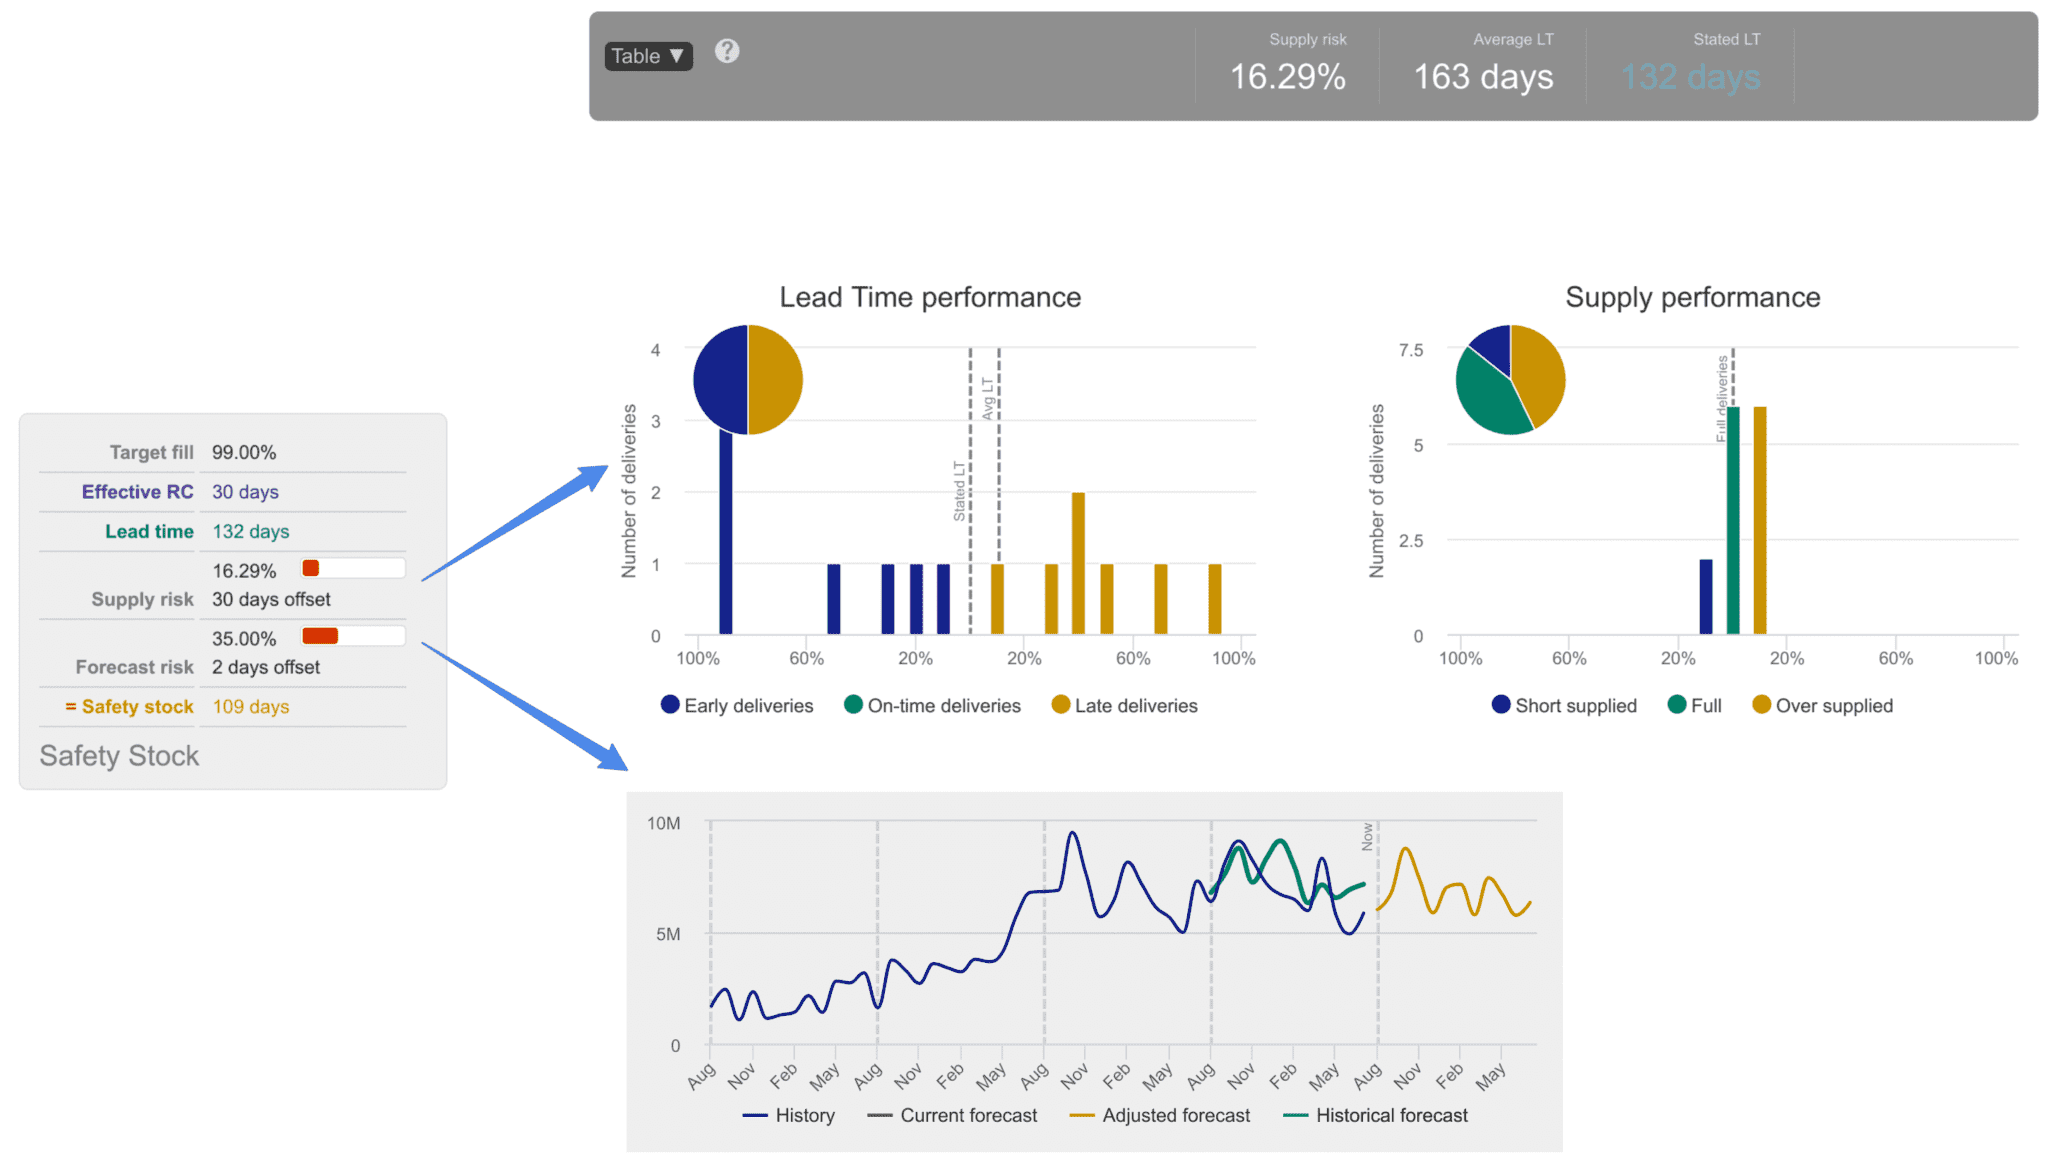Select the 2 days offset text
Screen dimensions: 2048x1167
pos(266,667)
